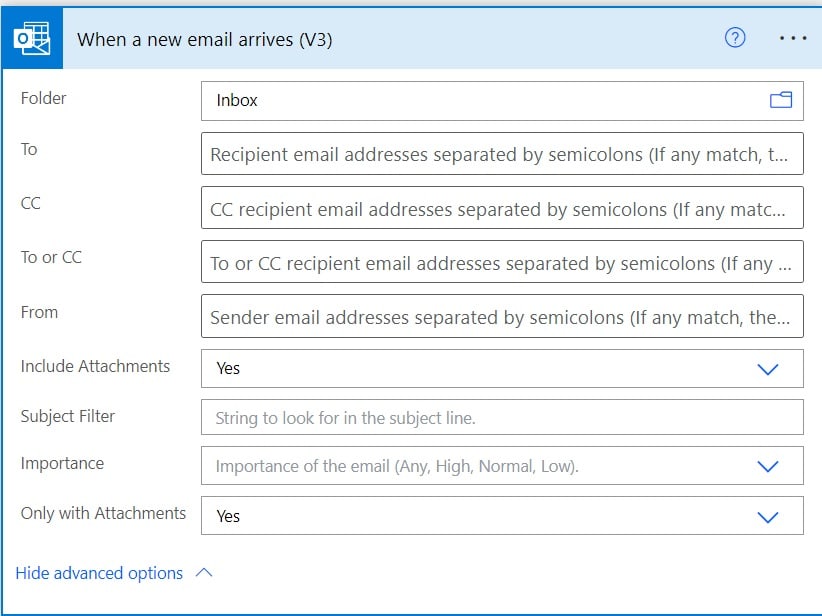Select the Only with Attachments Yes value
This screenshot has width=822, height=616.
click(x=228, y=516)
